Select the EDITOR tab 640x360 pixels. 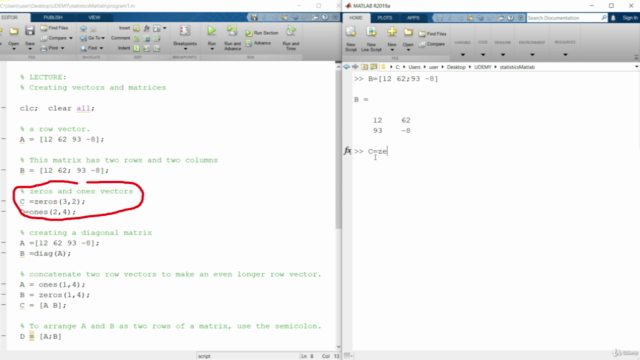(x=9, y=18)
